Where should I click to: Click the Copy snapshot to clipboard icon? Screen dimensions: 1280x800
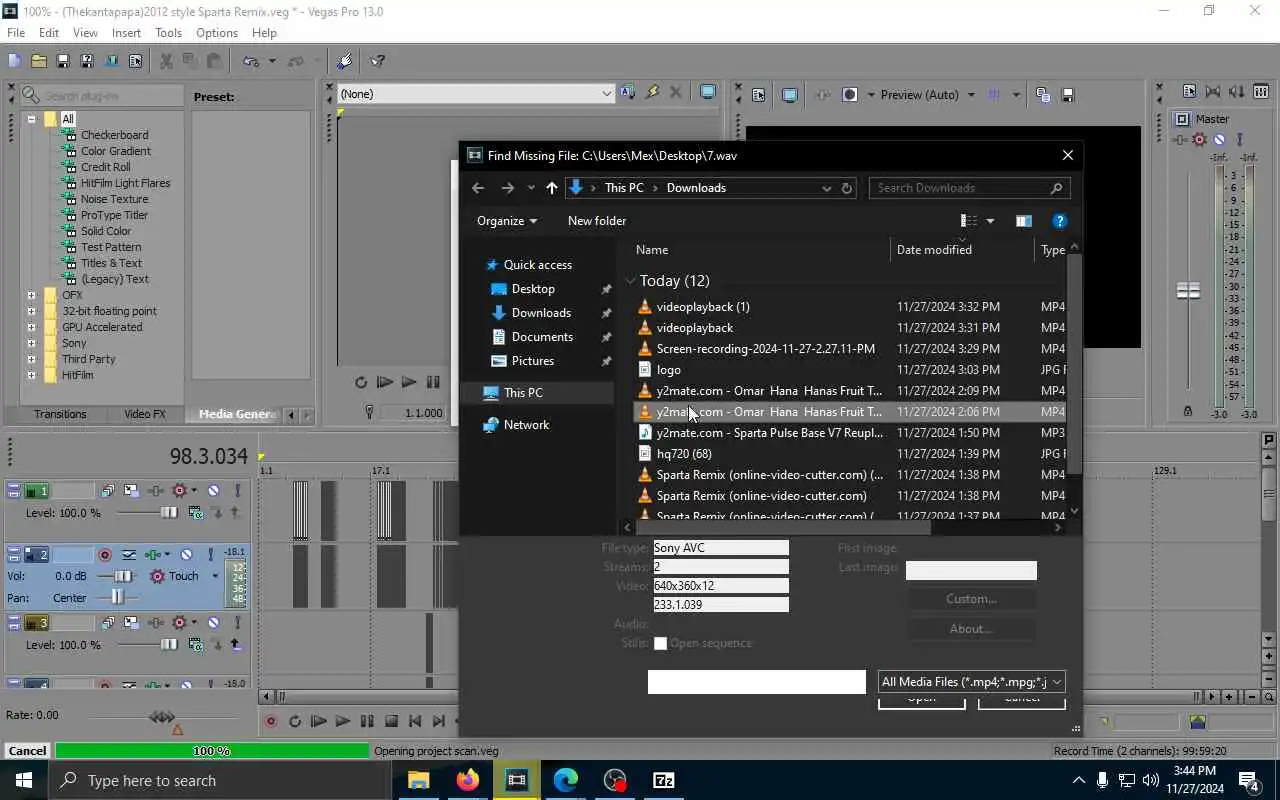pyautogui.click(x=1043, y=95)
